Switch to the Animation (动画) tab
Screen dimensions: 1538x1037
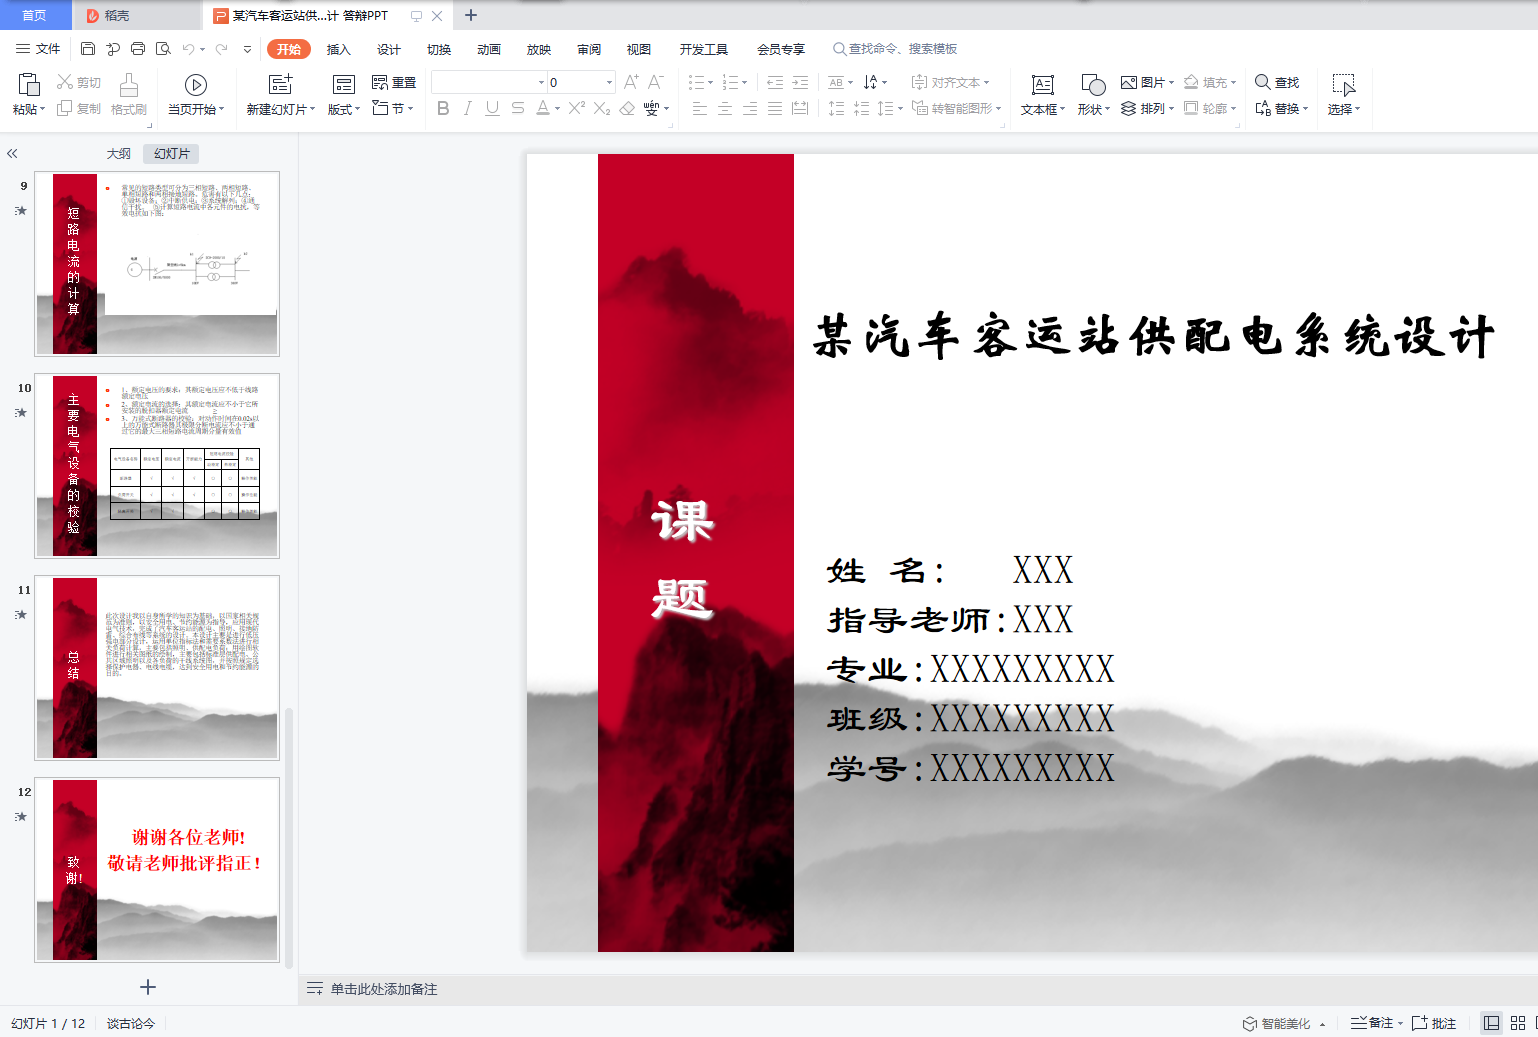pyautogui.click(x=489, y=49)
